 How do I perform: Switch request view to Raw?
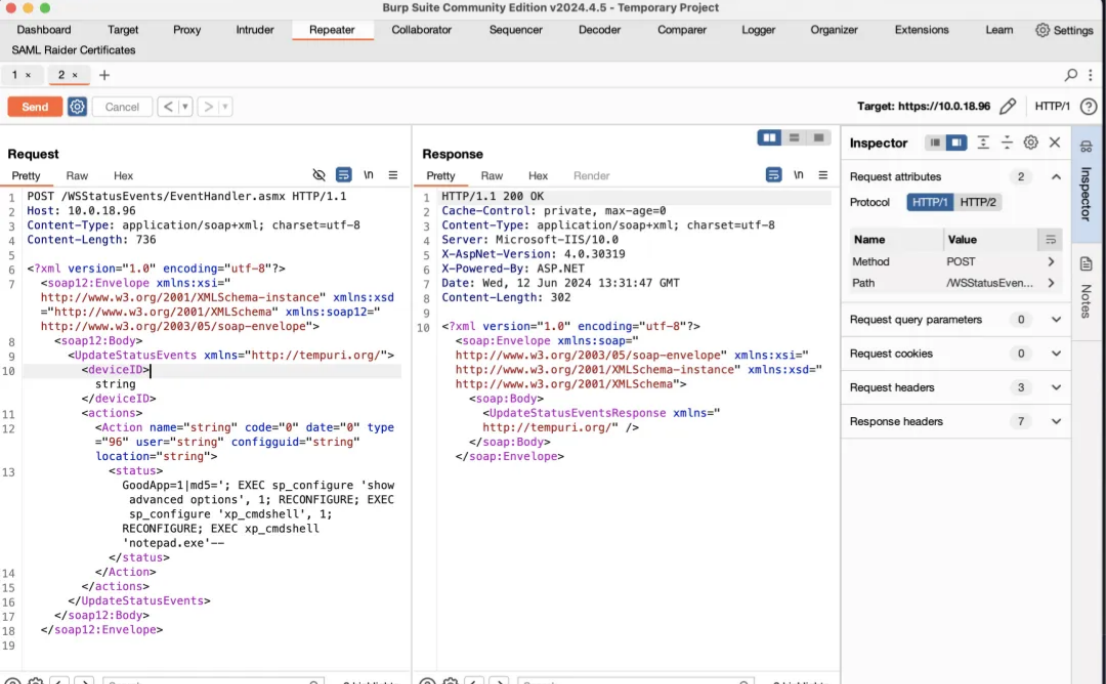[77, 176]
